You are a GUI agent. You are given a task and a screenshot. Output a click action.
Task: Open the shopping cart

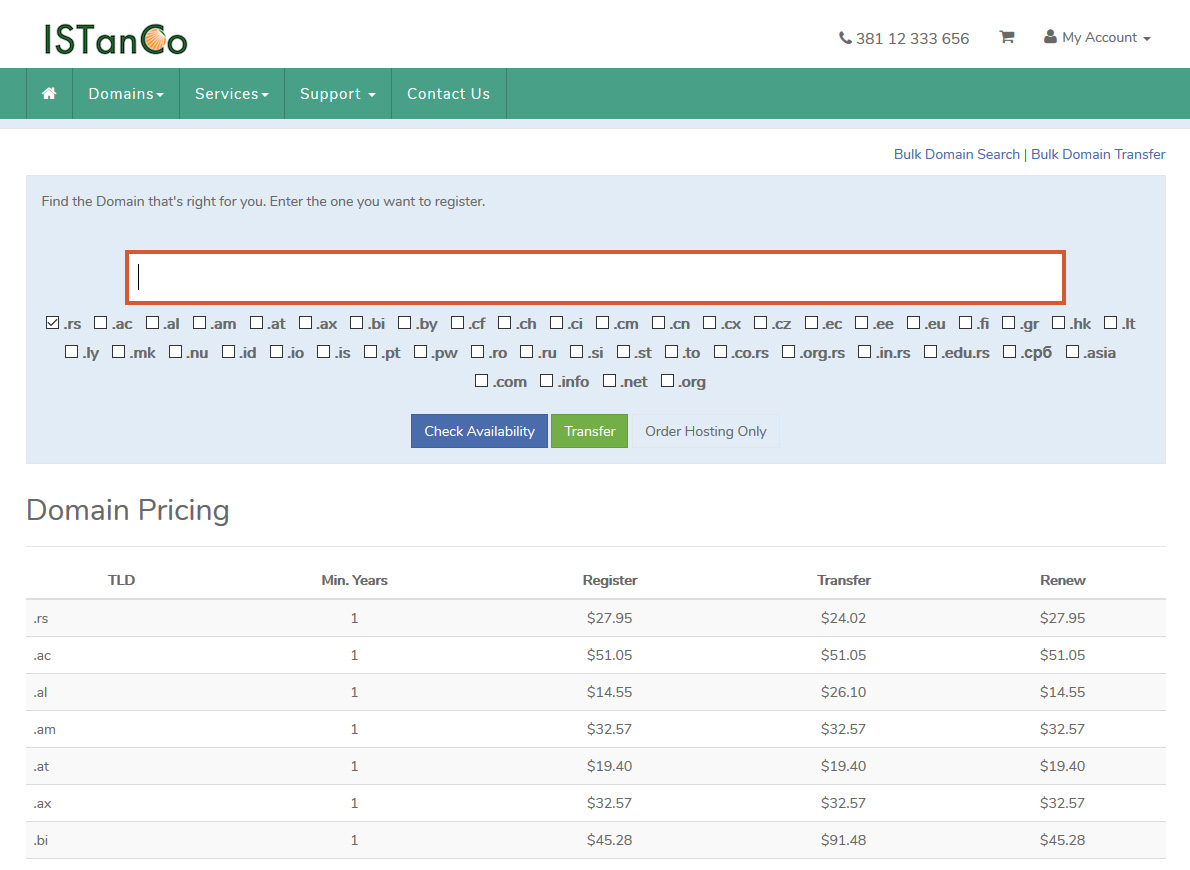click(1006, 37)
